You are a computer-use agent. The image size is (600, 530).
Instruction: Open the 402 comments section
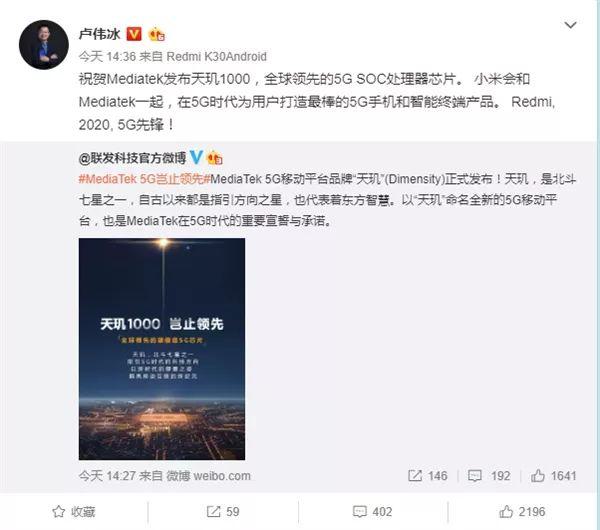pos(372,512)
